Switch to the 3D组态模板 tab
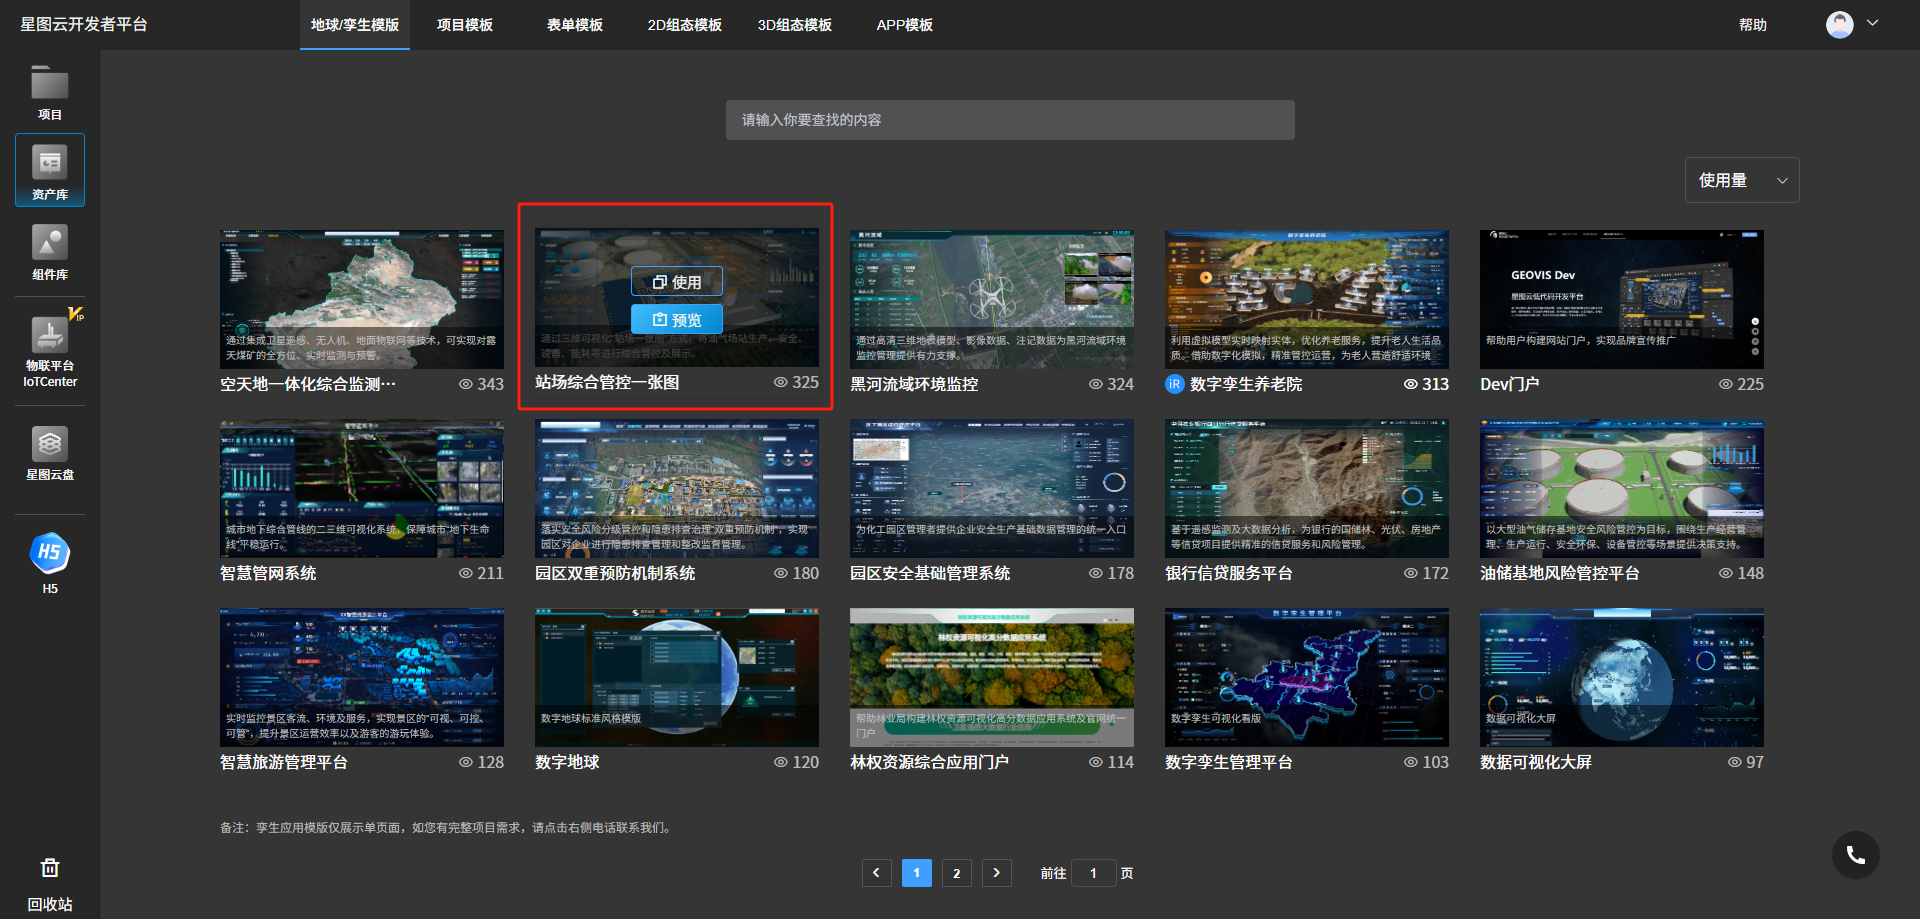1920x919 pixels. click(x=795, y=25)
